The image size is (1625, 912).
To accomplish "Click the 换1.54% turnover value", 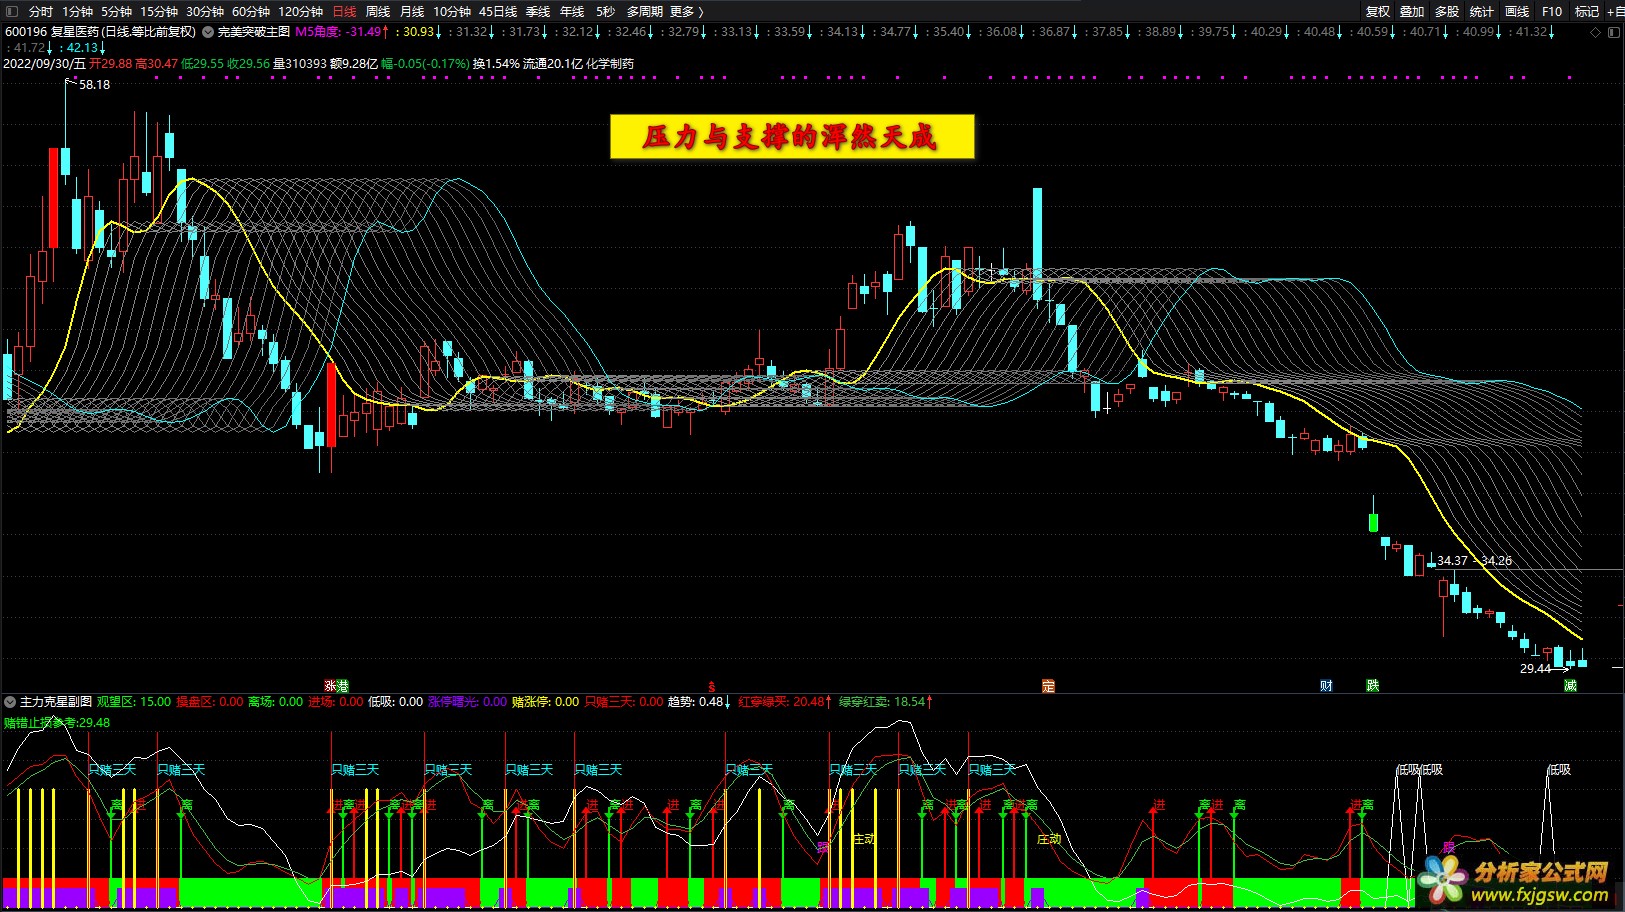I will (x=496, y=64).
